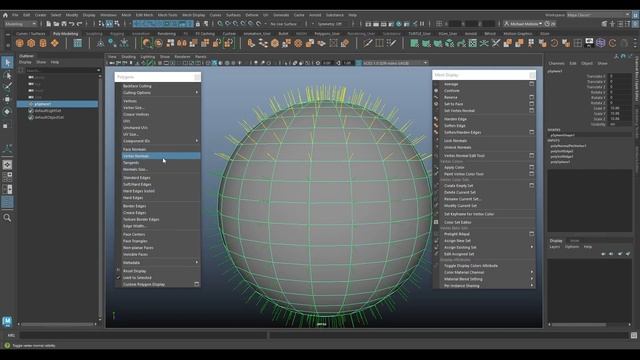The height and width of the screenshot is (360, 640).
Task: Click Unlock Normals in Mesh Display menu
Action: pos(458,147)
